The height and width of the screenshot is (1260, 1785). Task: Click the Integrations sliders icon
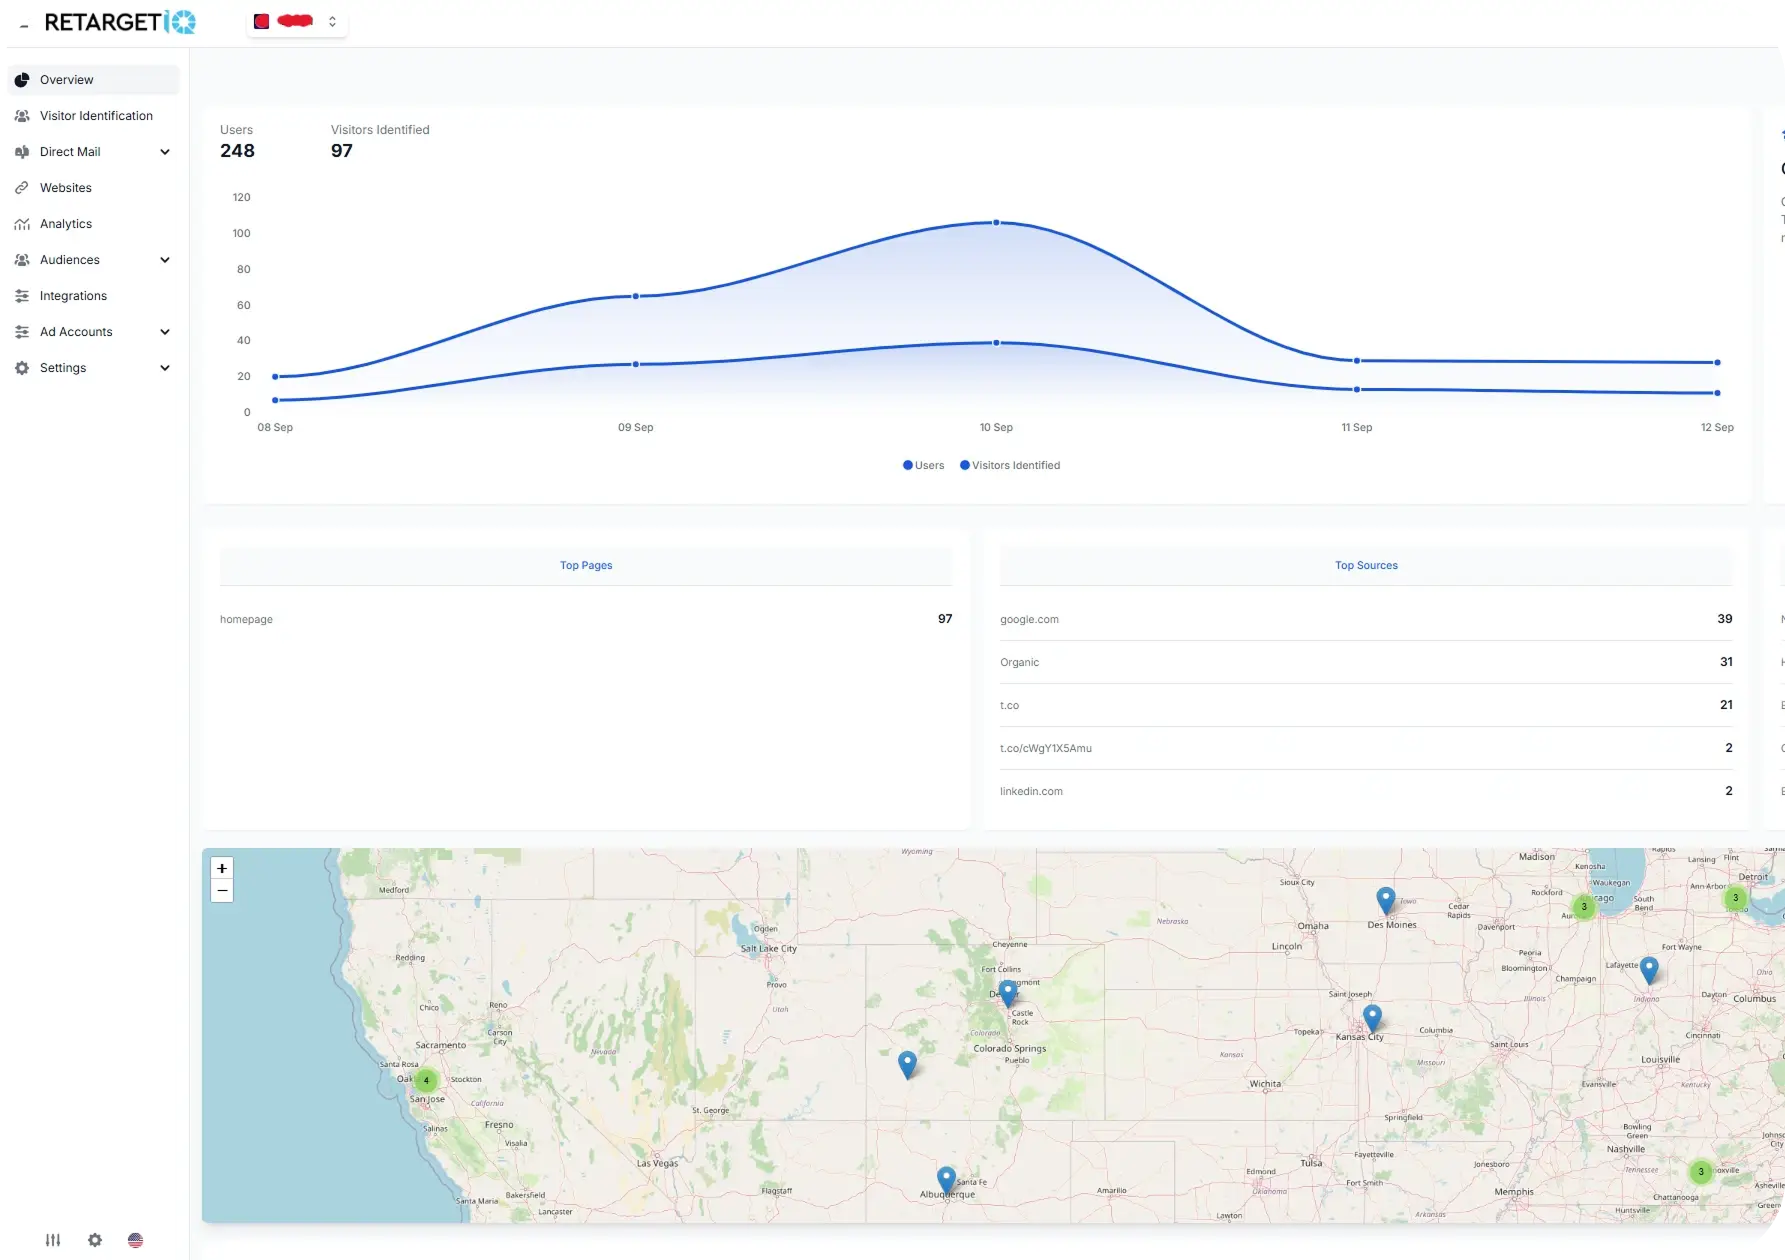point(22,296)
